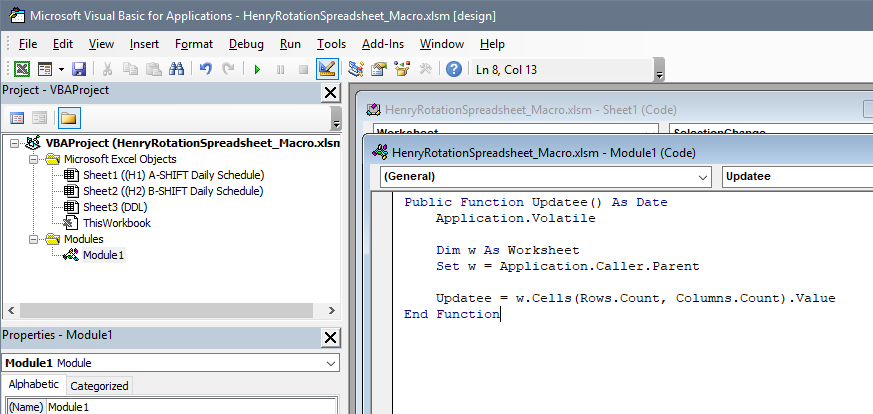Click the Paste clipboard icon
The width and height of the screenshot is (873, 414).
click(154, 70)
